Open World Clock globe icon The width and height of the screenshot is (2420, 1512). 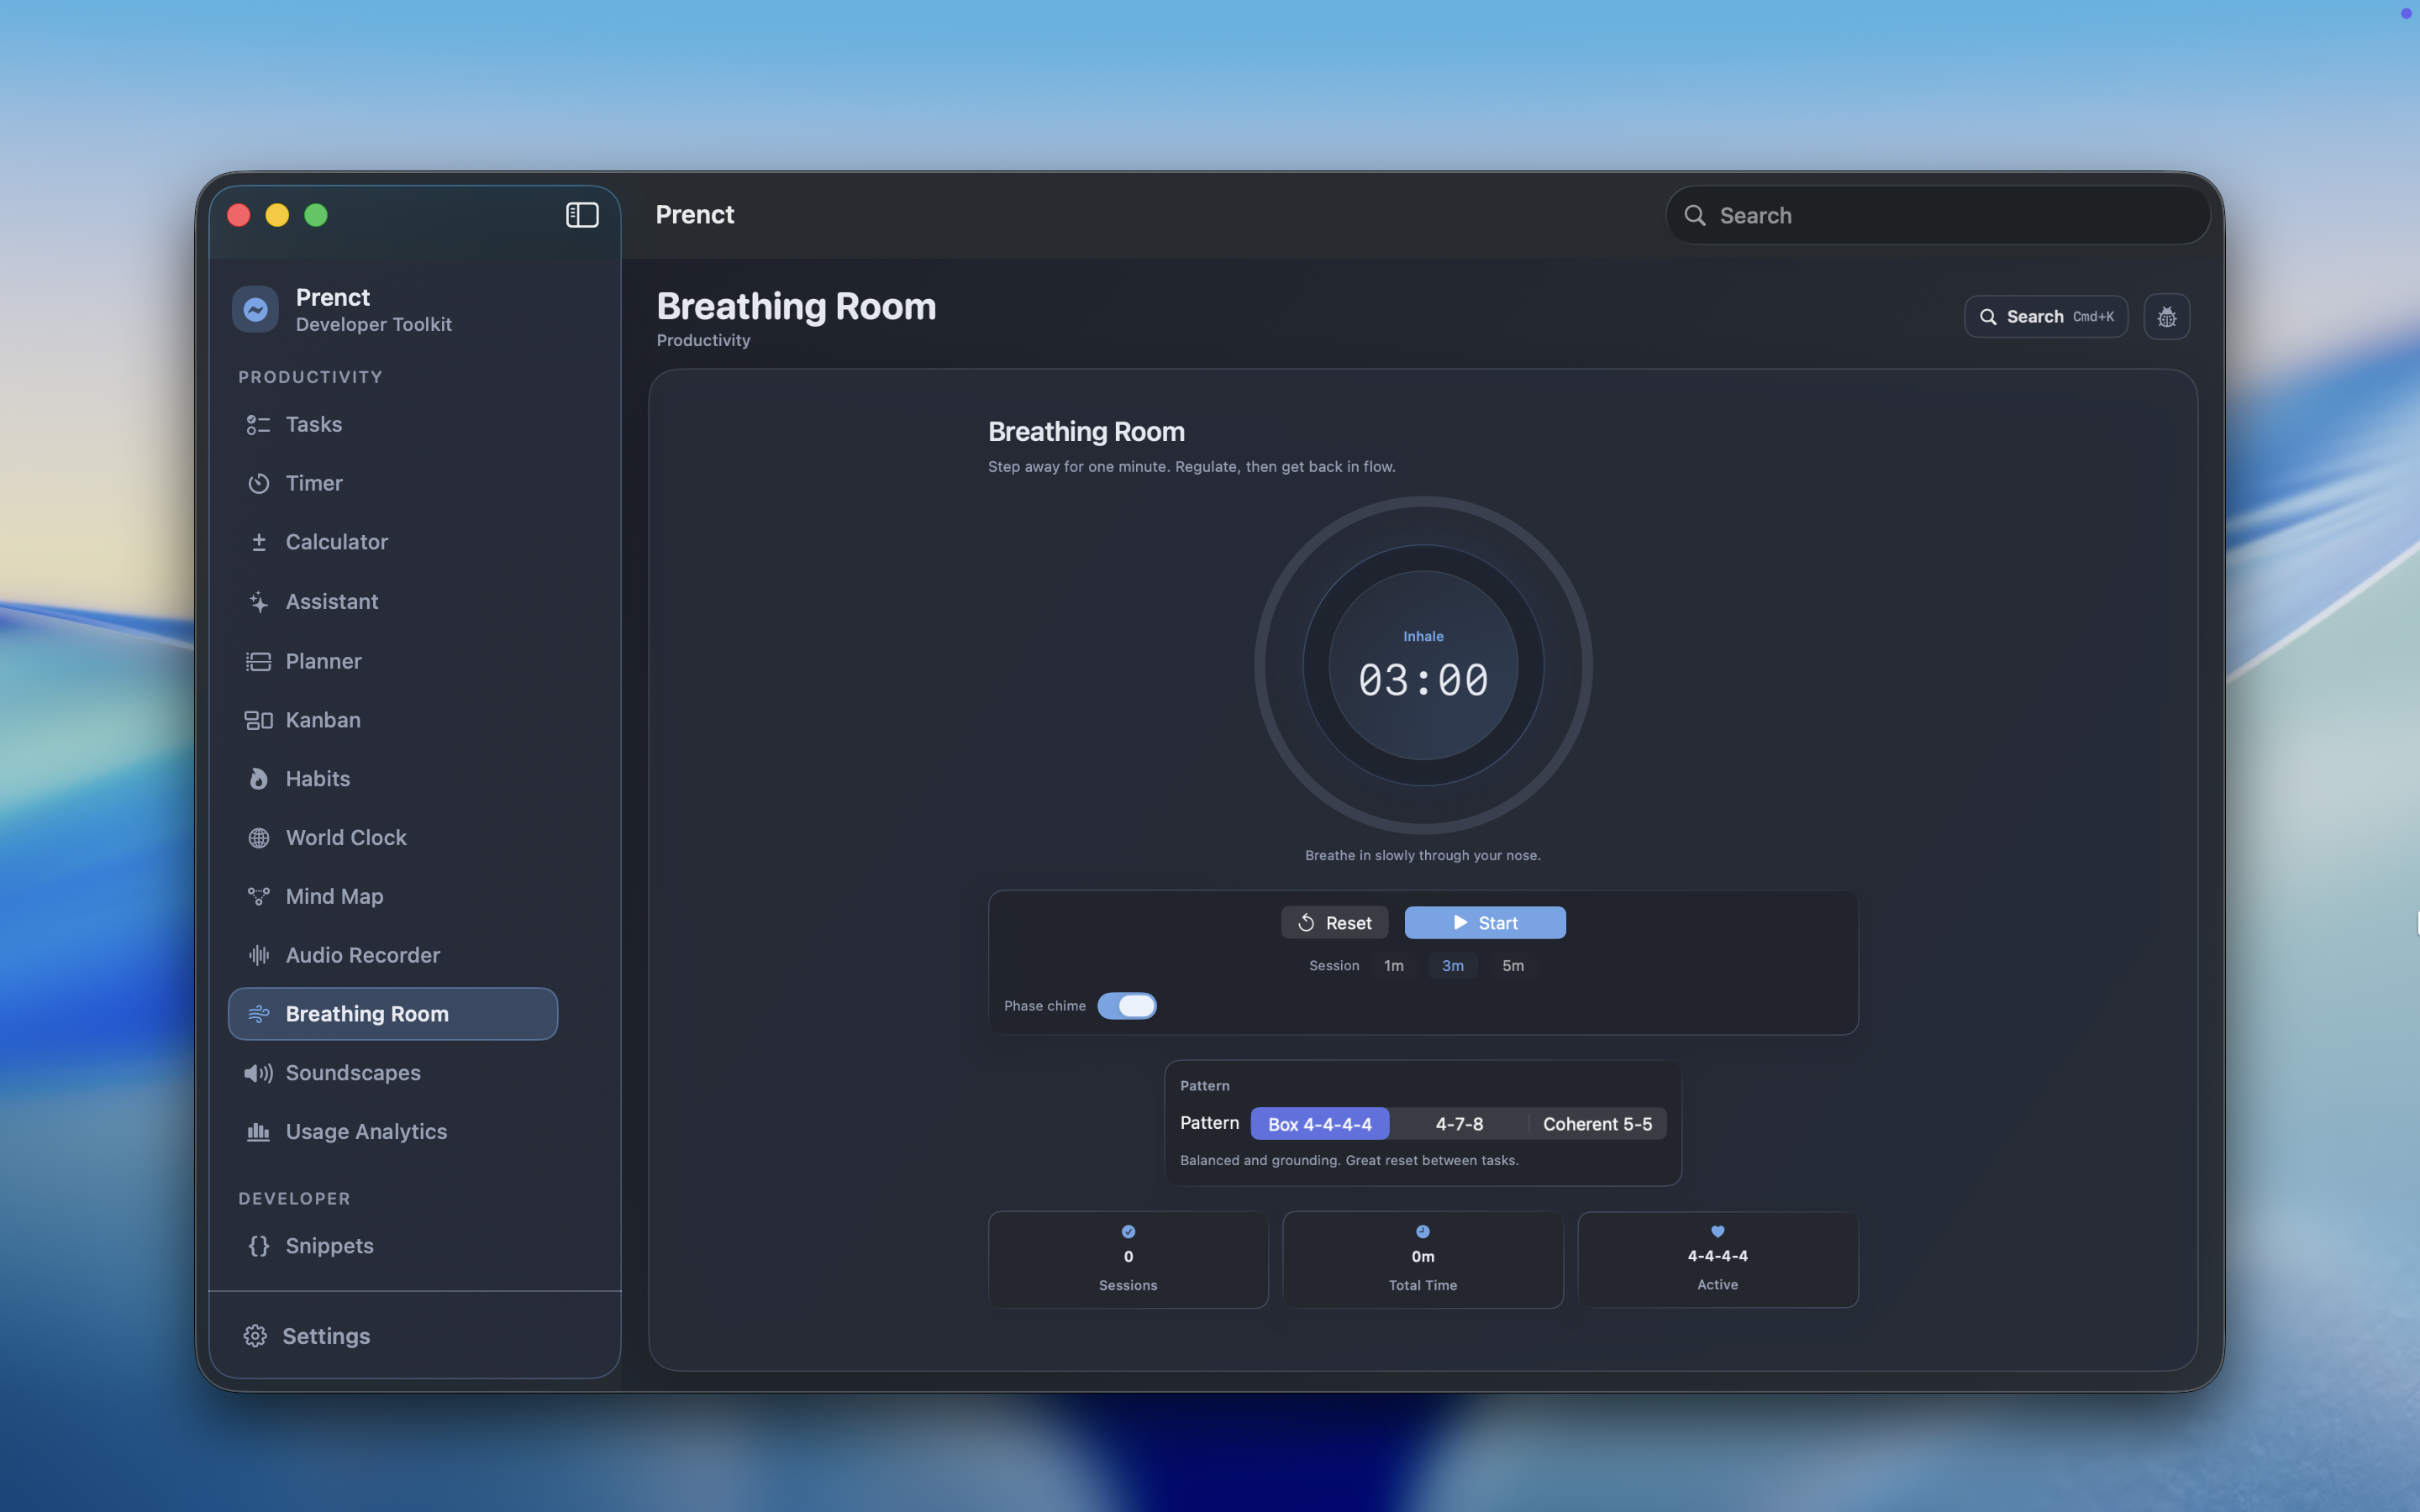click(x=258, y=838)
